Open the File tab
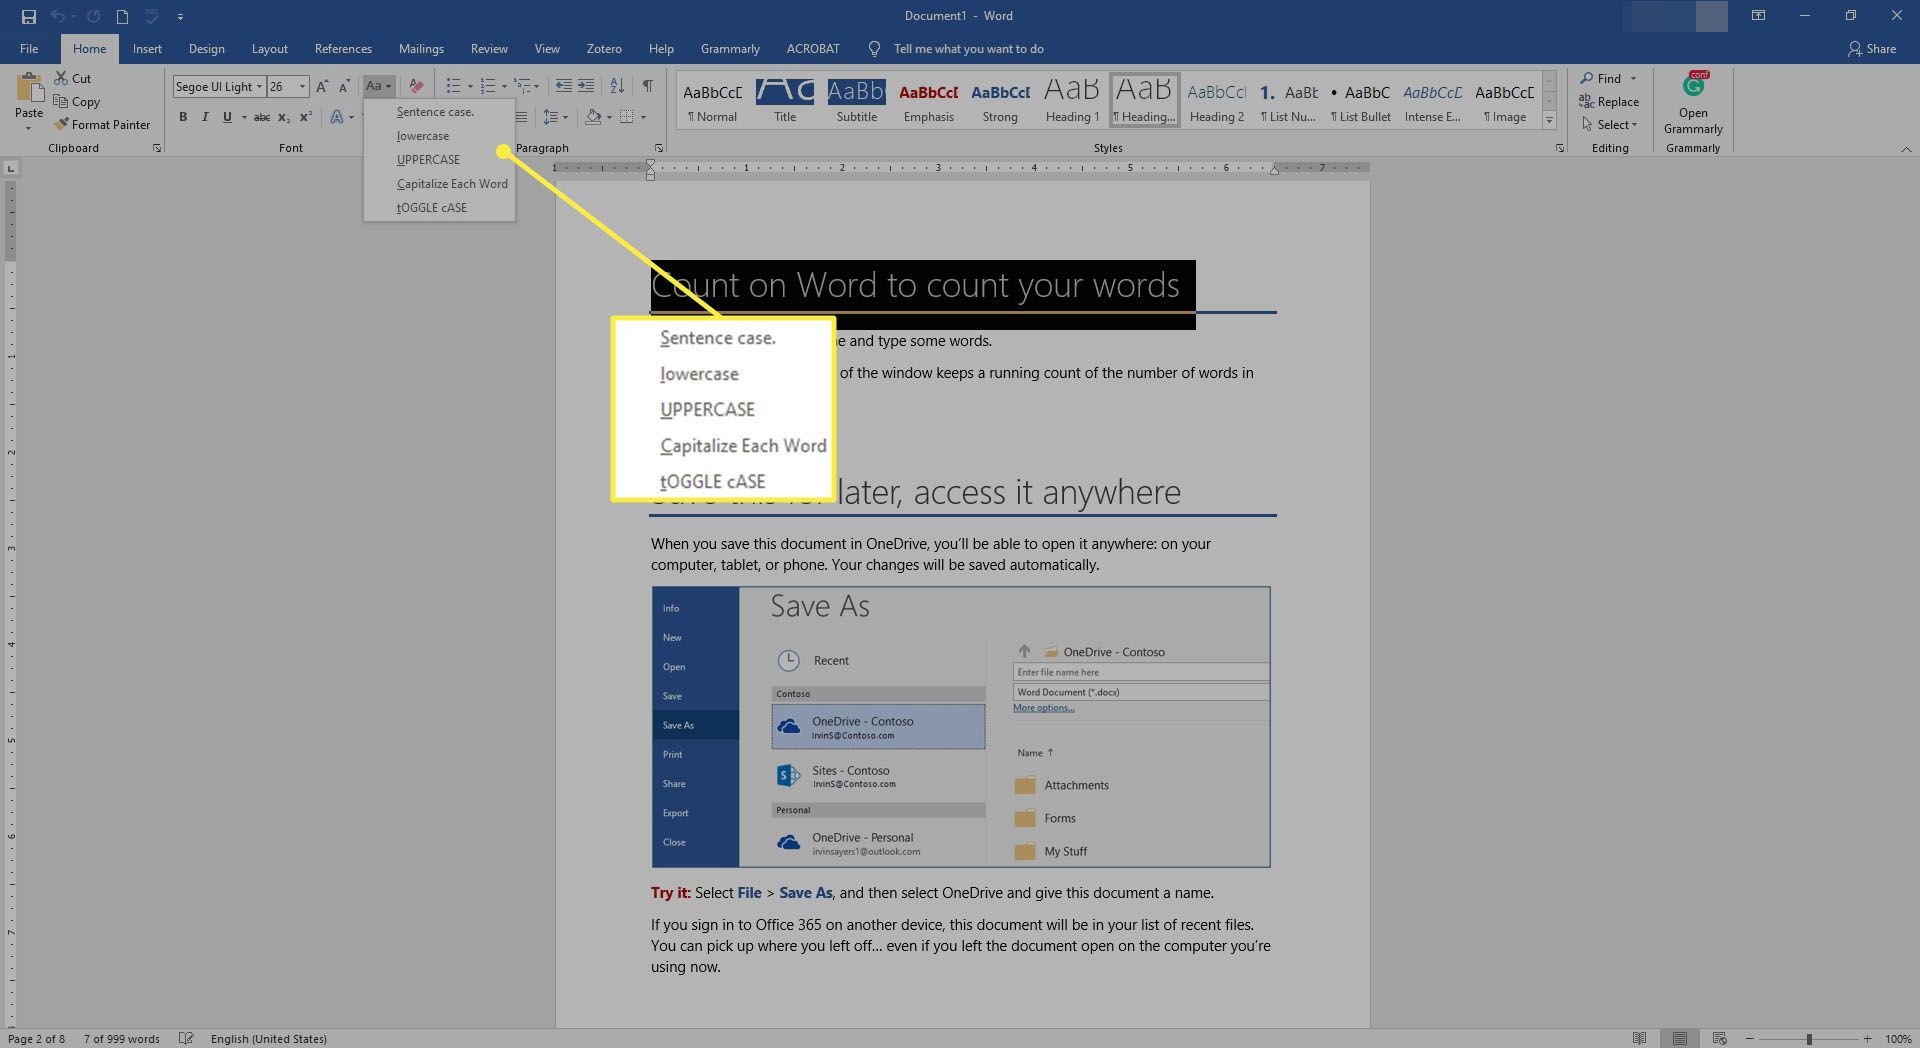The image size is (1920, 1048). click(29, 48)
